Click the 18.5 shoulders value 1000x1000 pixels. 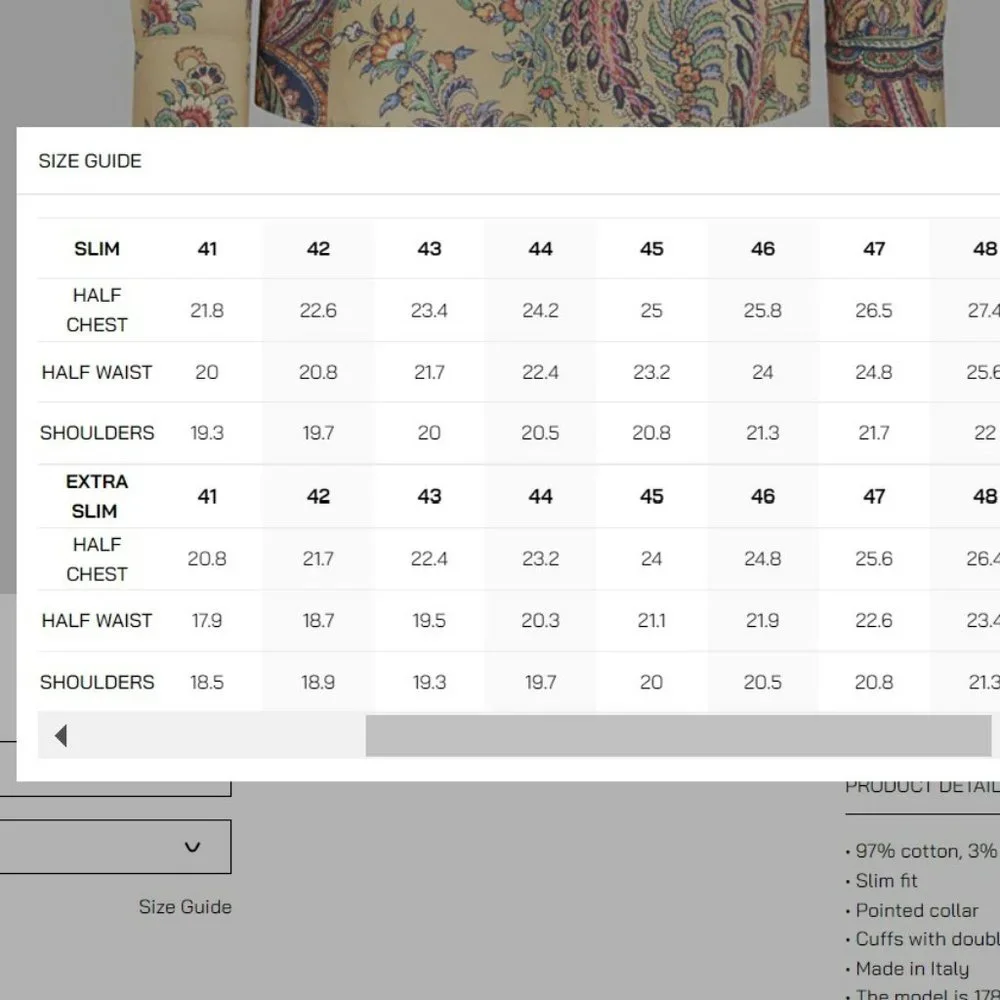tap(207, 682)
